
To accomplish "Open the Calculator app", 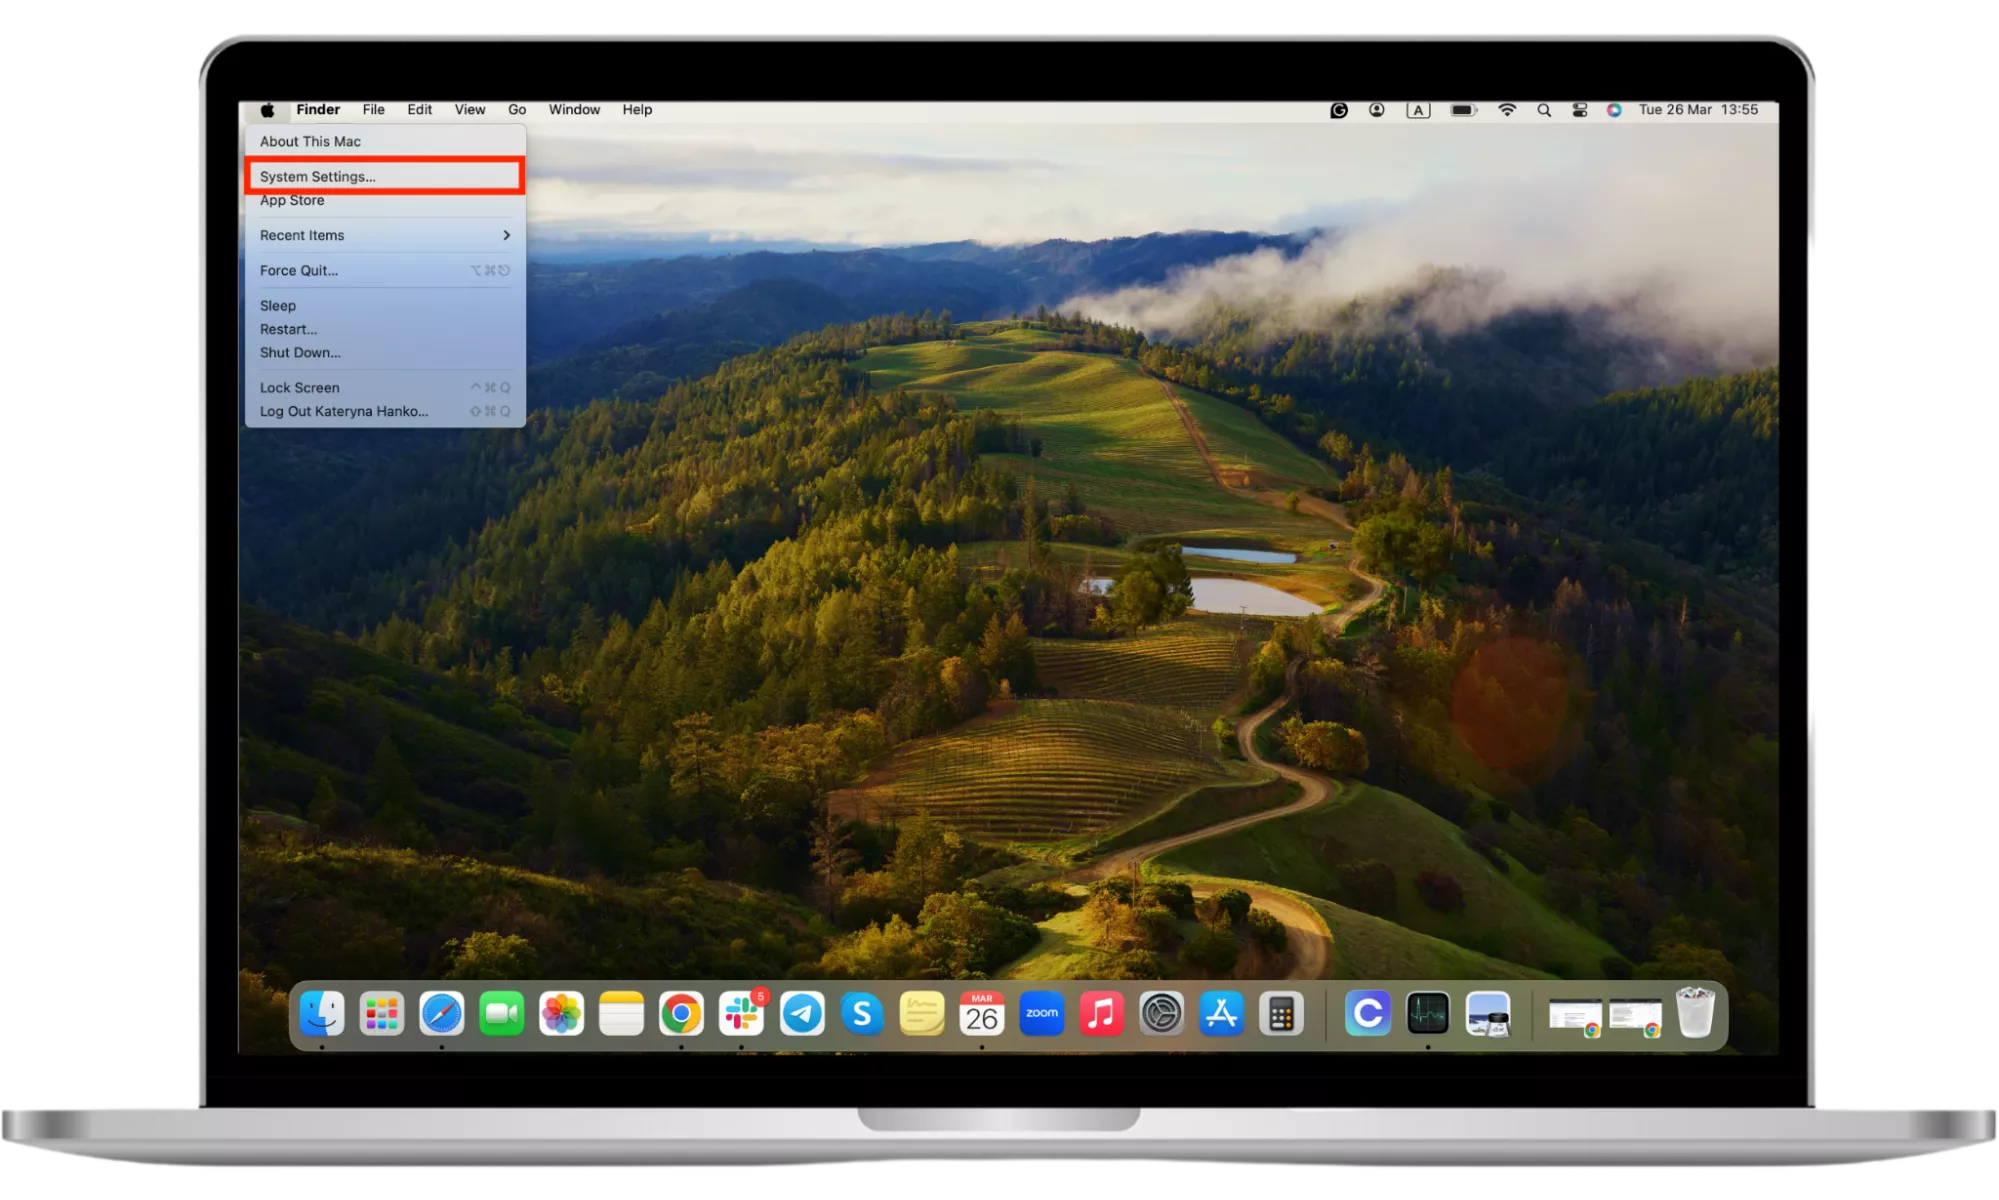I will coord(1281,1014).
